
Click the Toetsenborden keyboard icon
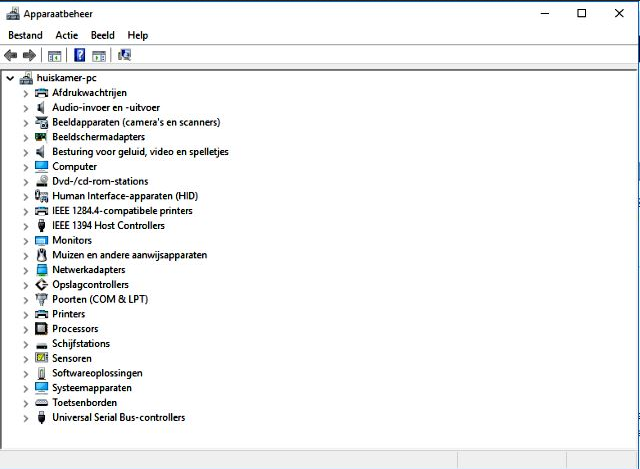pyautogui.click(x=41, y=403)
